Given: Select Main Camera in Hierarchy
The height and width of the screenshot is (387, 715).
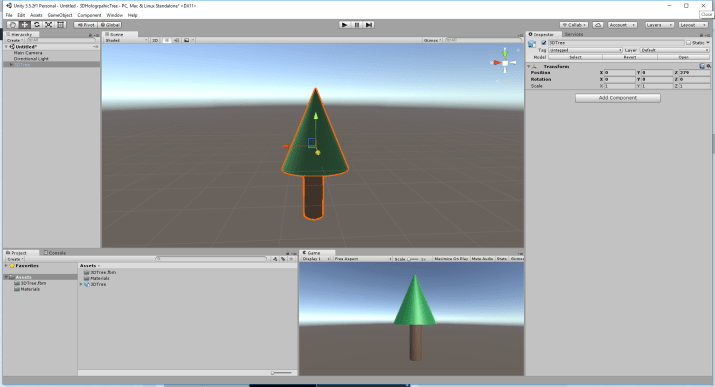Looking at the screenshot, I should (x=28, y=53).
